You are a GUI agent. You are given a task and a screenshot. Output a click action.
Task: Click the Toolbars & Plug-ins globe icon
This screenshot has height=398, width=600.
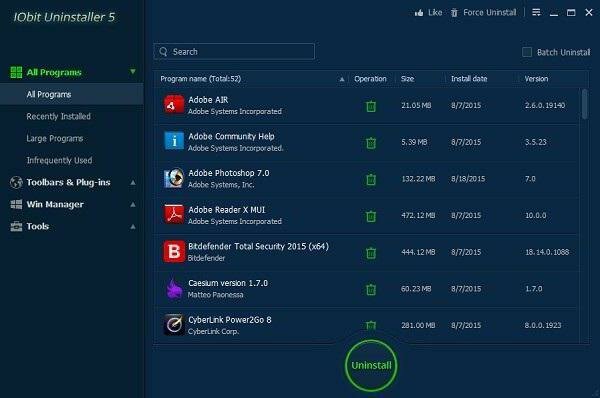[16, 183]
